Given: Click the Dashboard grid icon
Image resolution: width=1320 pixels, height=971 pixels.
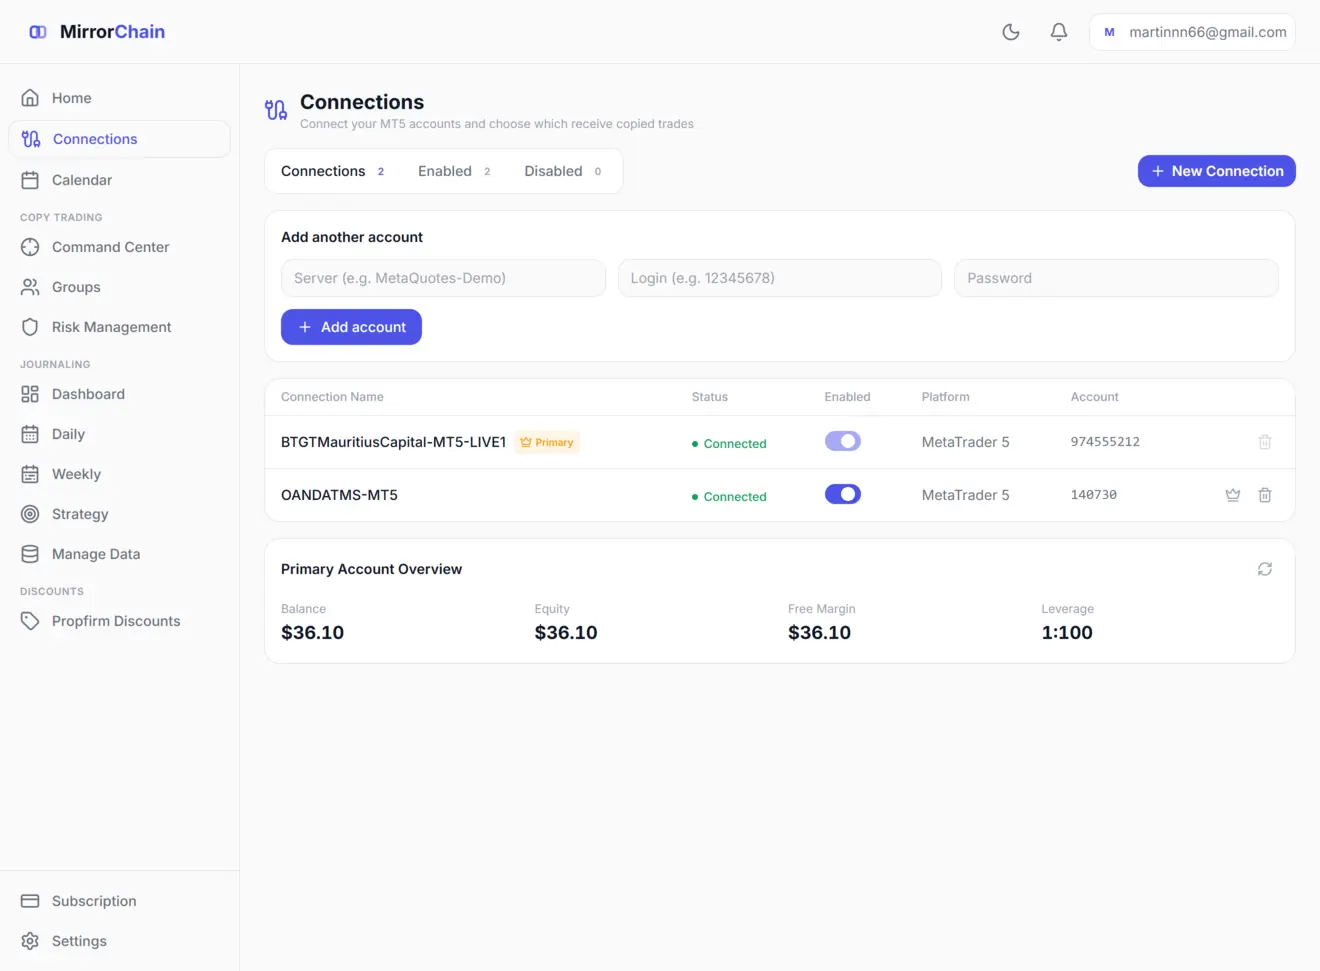Looking at the screenshot, I should (30, 394).
